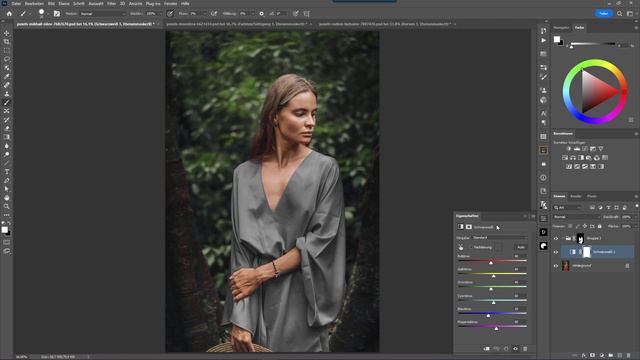Toggle adjustment visibility eye in Properties panel
Viewport: 640px width, 360px height.
(x=516, y=349)
